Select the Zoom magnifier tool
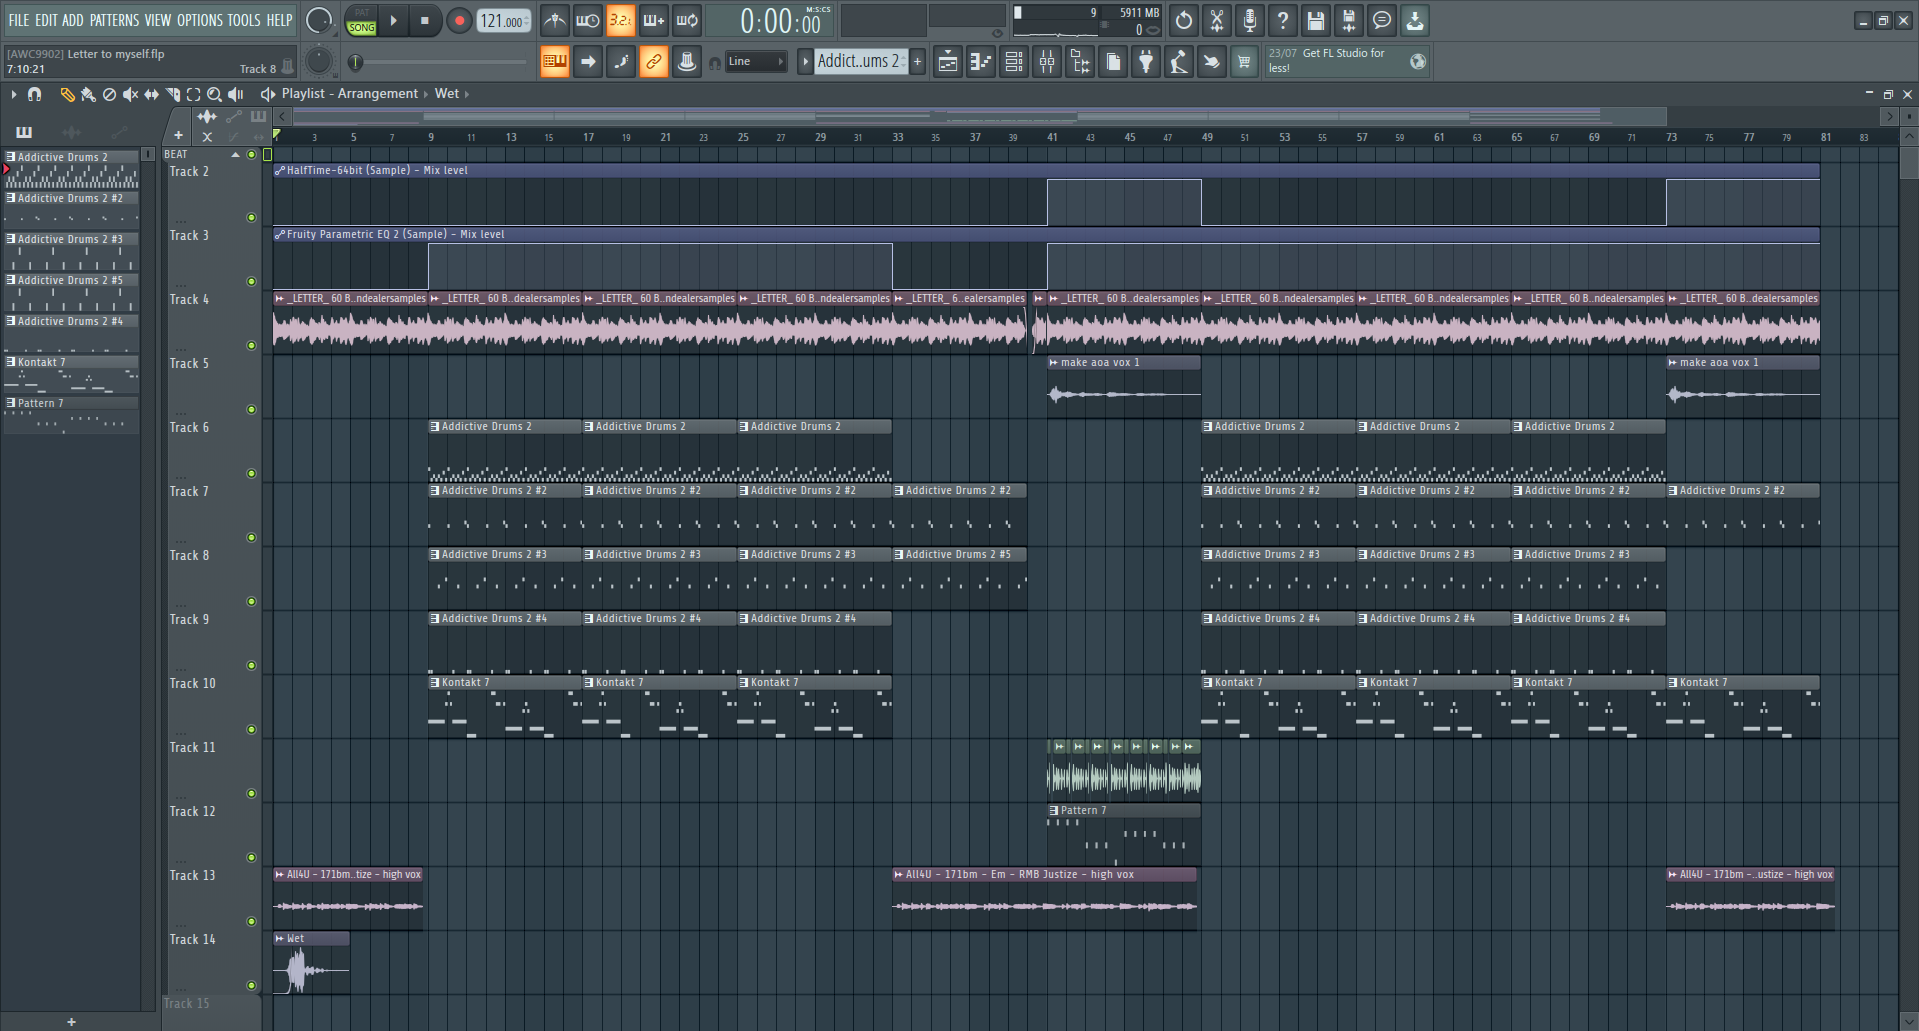The image size is (1919, 1031). pos(214,94)
